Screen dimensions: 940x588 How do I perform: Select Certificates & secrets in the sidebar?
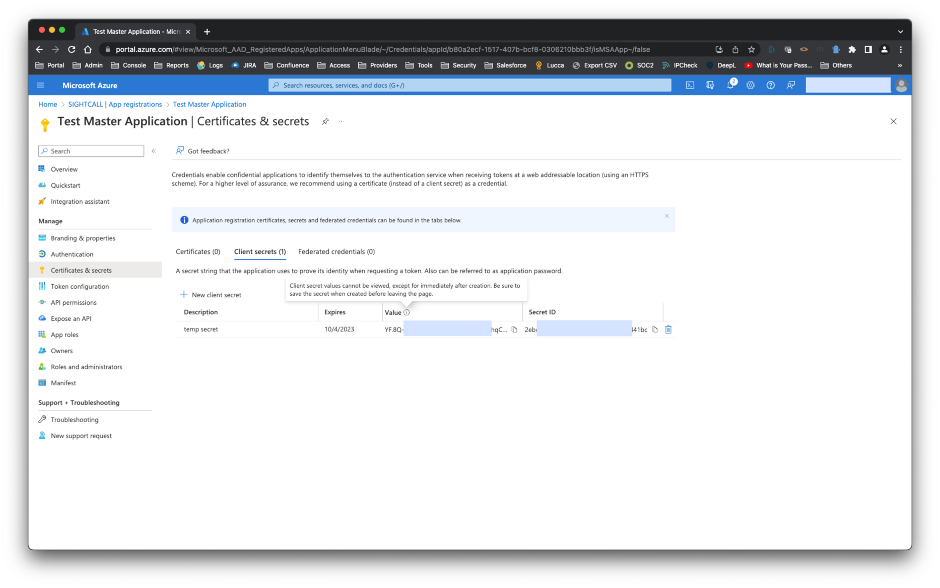click(x=81, y=270)
